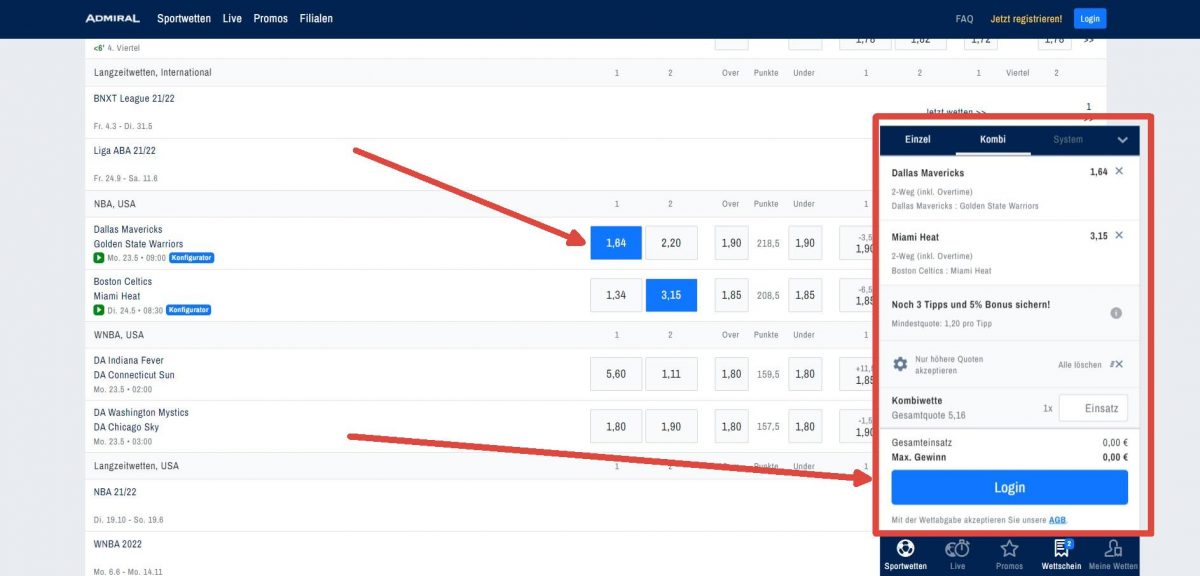Select Under 159,5 odds for Fever game
This screenshot has height=576, width=1200.
pyautogui.click(x=805, y=374)
